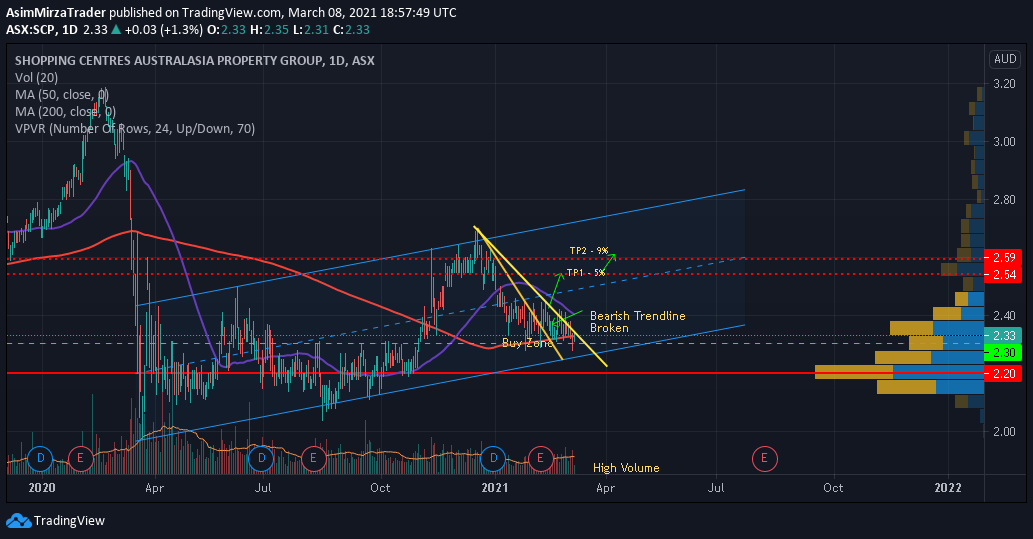Click the 2.80 price axis value
The image size is (1033, 539).
coord(1004,200)
